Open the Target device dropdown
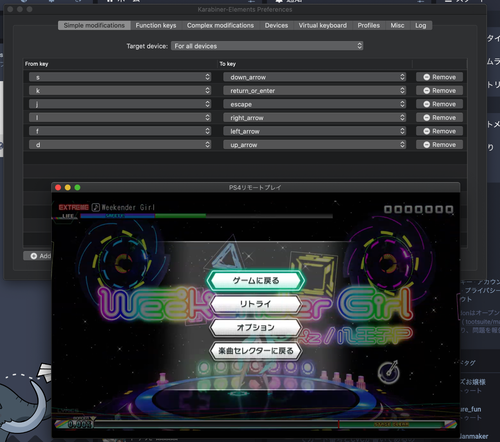The width and height of the screenshot is (500, 442). (x=267, y=46)
